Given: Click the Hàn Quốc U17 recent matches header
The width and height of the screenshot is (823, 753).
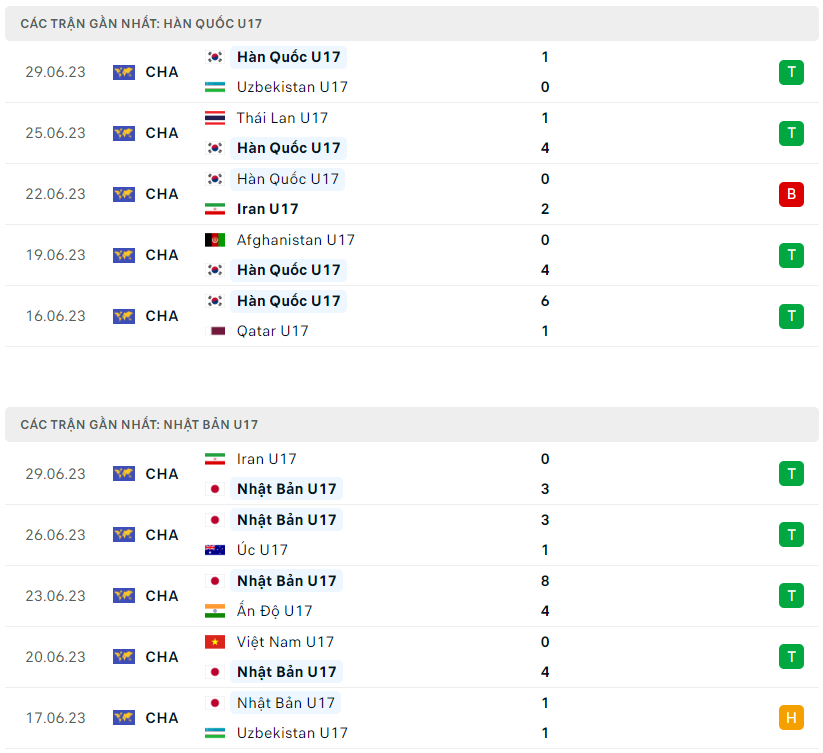Looking at the screenshot, I should click(142, 23).
